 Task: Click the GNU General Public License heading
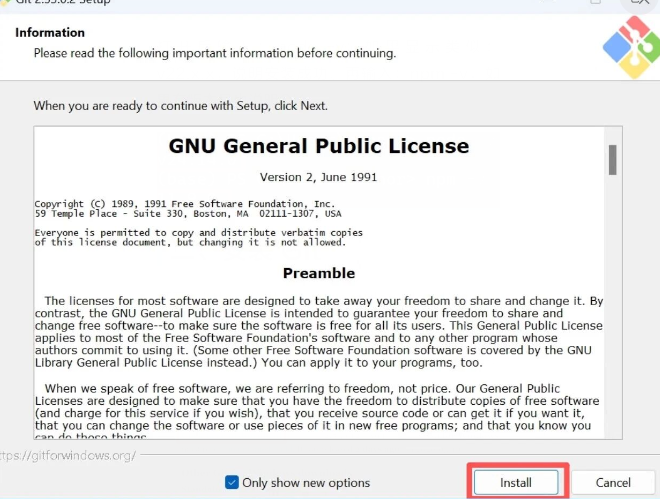318,146
